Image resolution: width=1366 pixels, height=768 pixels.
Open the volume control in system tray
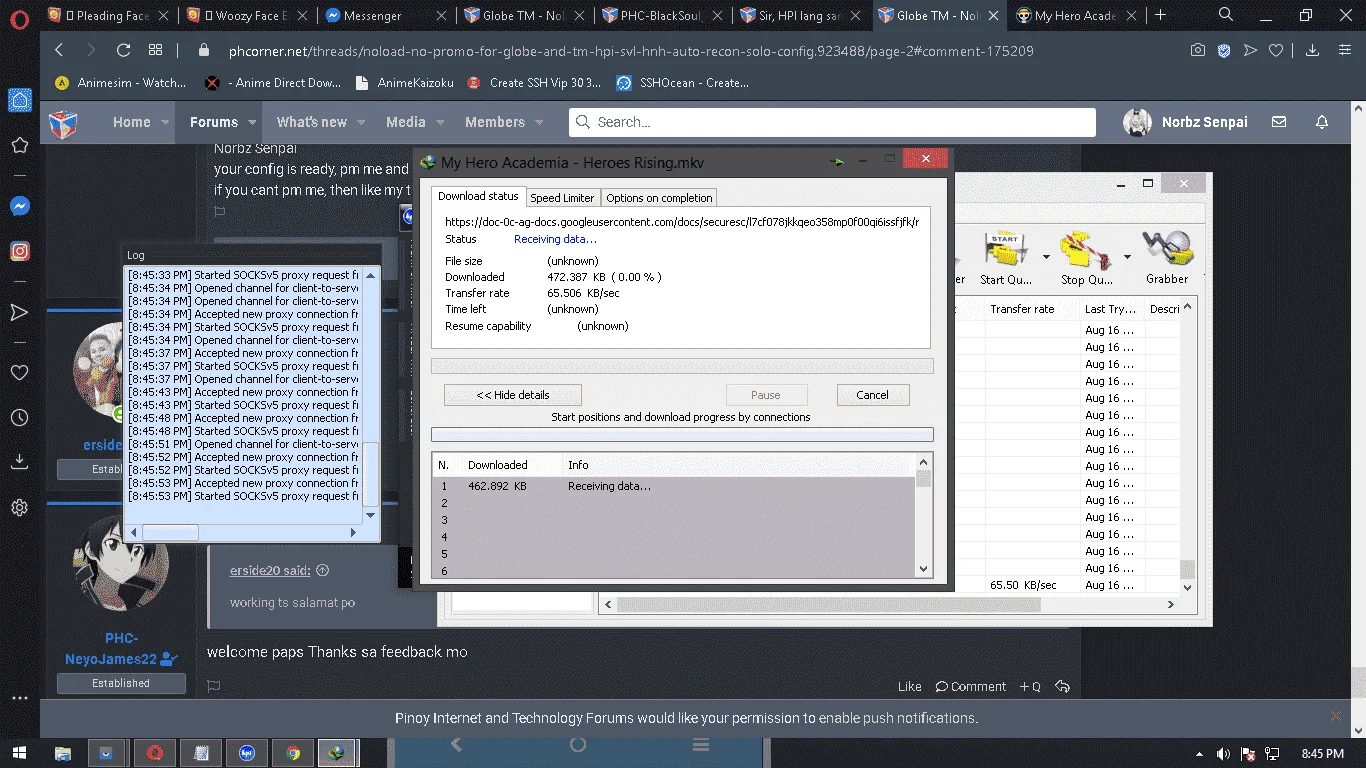click(x=1223, y=753)
